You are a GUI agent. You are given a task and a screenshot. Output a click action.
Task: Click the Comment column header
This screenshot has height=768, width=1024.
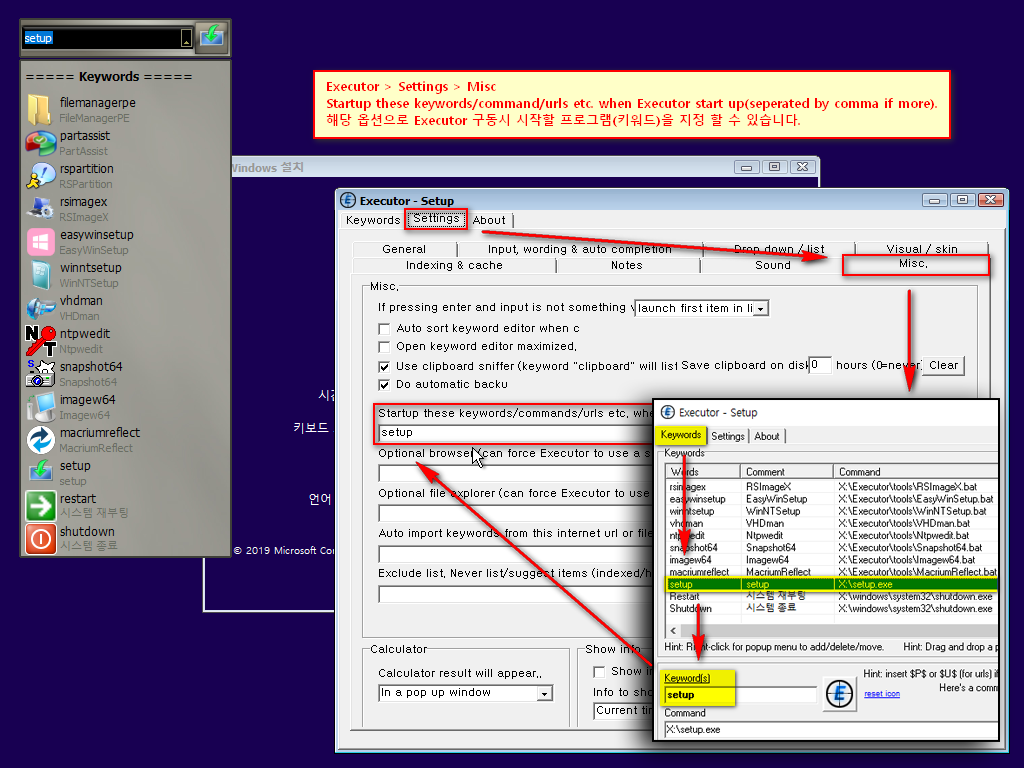point(786,472)
